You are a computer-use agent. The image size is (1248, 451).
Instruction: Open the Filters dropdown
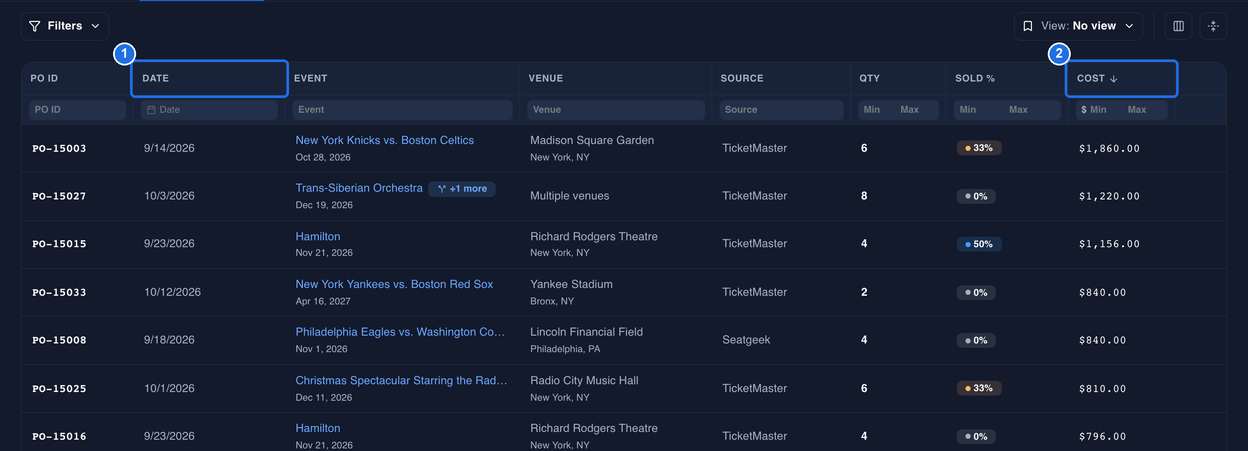65,26
